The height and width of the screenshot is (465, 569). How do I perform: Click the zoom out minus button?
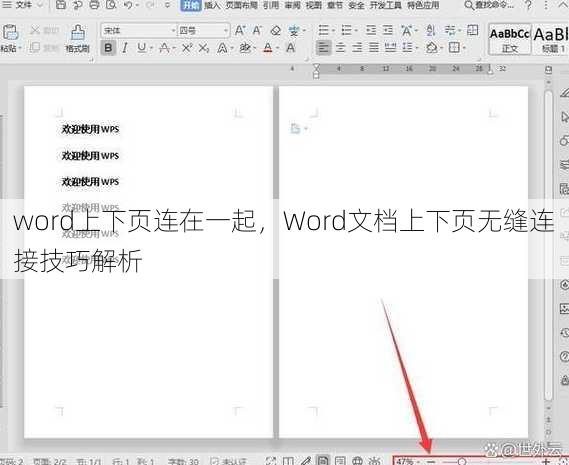(431, 461)
